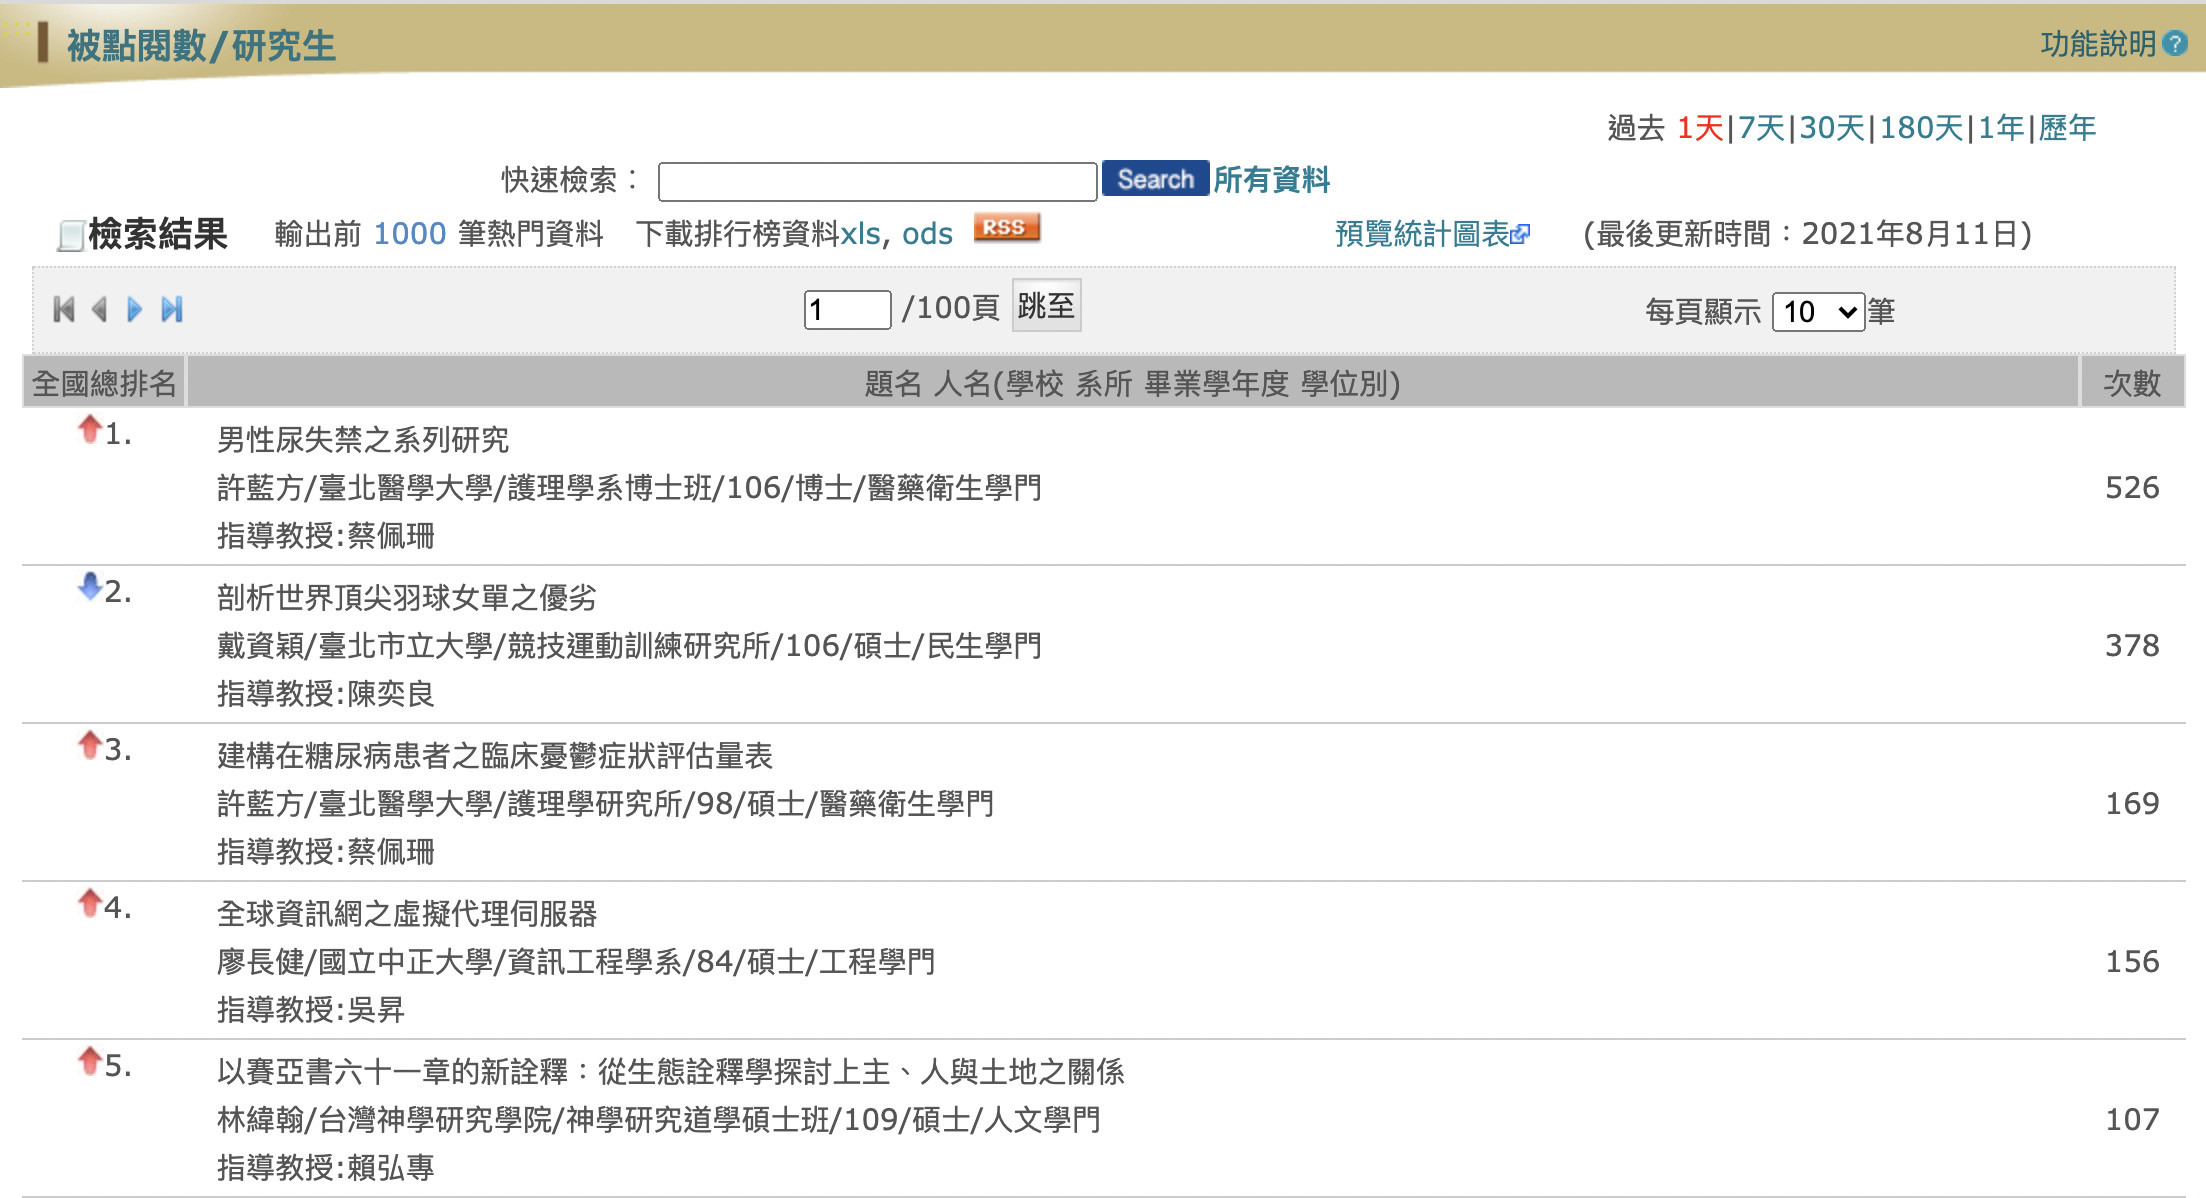The width and height of the screenshot is (2206, 1198).
Task: Select the 1天 time range
Action: [1700, 128]
